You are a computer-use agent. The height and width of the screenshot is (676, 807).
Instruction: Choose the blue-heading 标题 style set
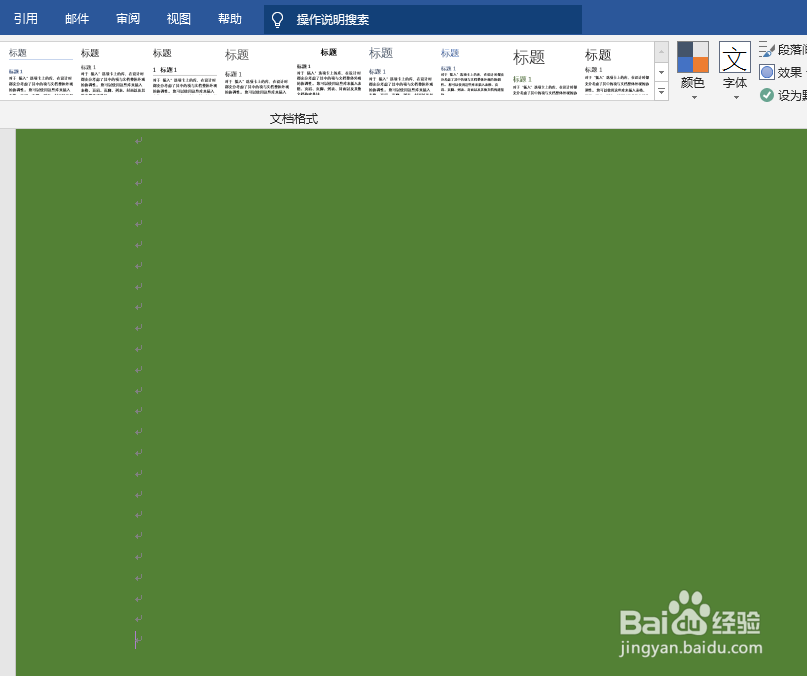point(470,72)
